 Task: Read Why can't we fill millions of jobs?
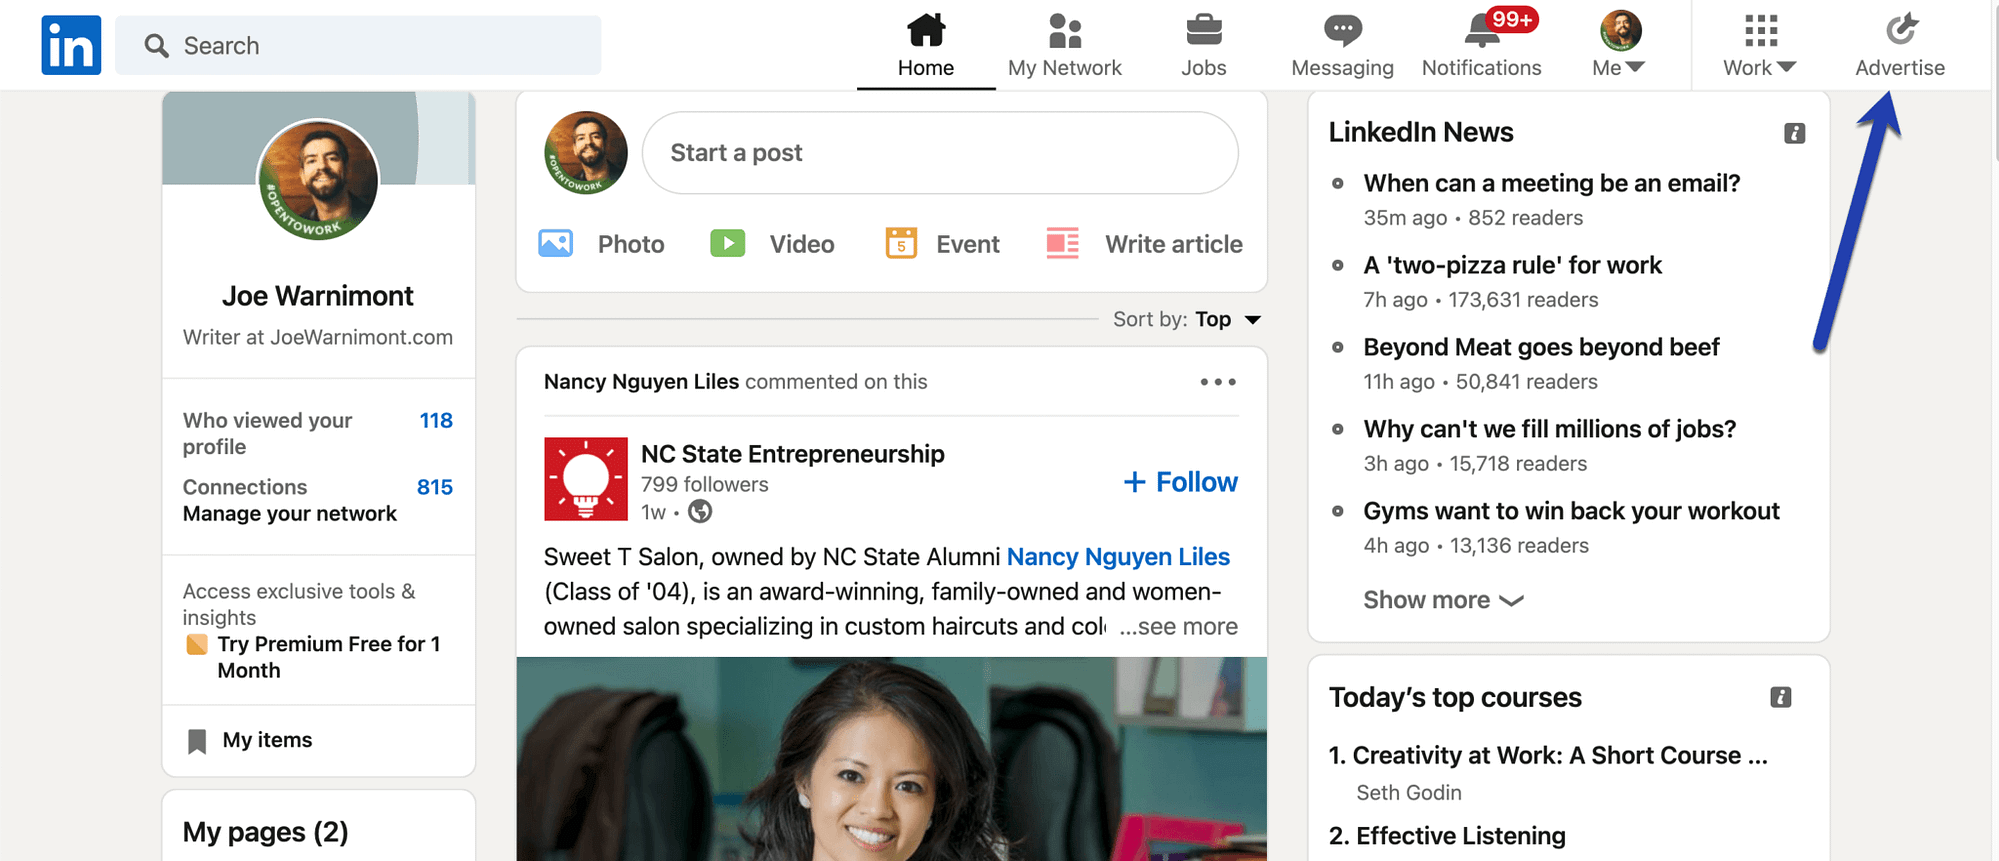point(1549,429)
